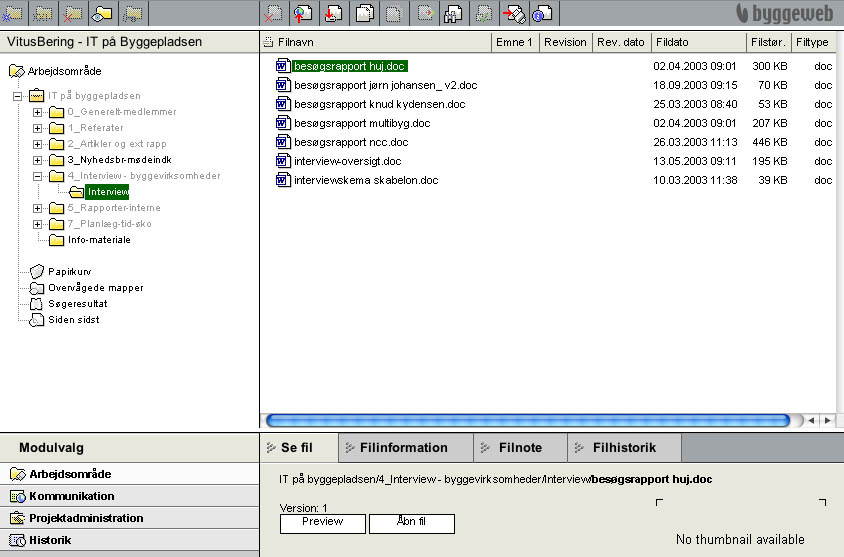
Task: Select the Kommunikation module
Action: coord(71,496)
